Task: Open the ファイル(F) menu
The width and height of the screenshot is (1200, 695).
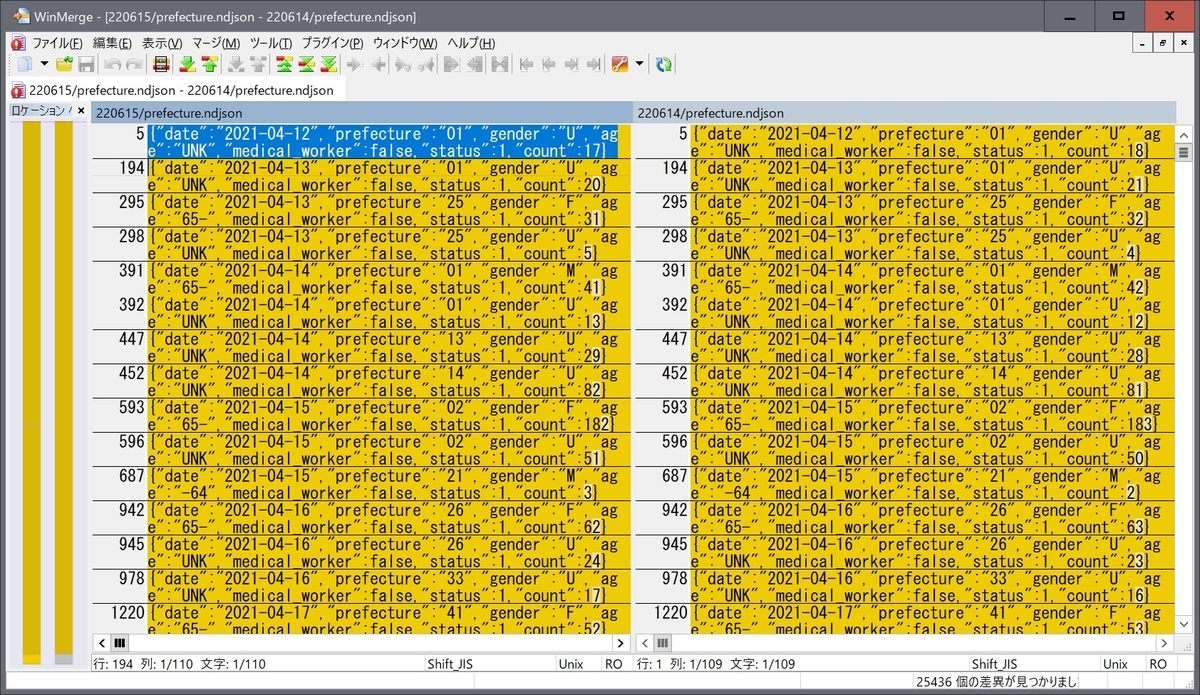Action: (57, 43)
